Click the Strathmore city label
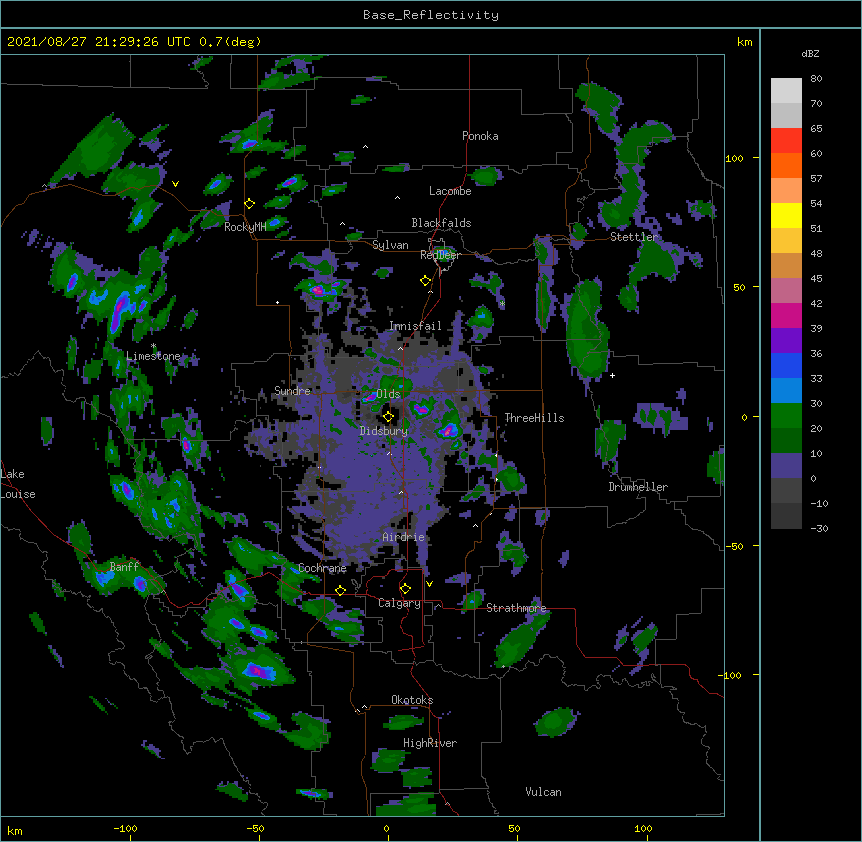The width and height of the screenshot is (862, 842). click(516, 608)
